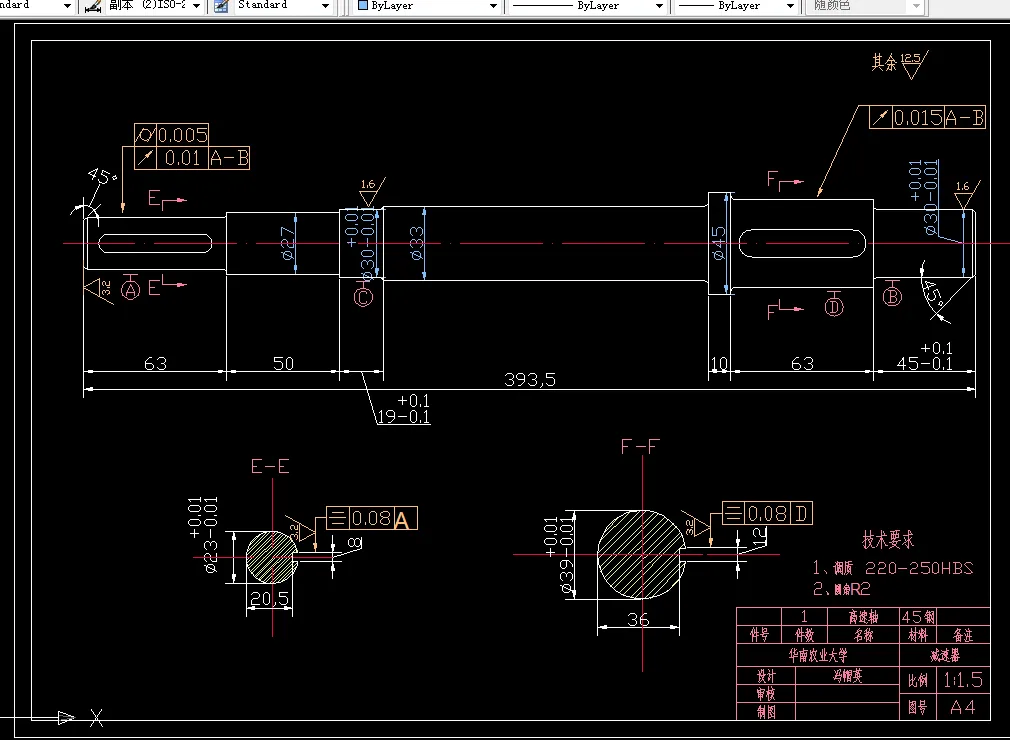Select the runout tolerance frame 0.015 A-B

click(x=928, y=117)
